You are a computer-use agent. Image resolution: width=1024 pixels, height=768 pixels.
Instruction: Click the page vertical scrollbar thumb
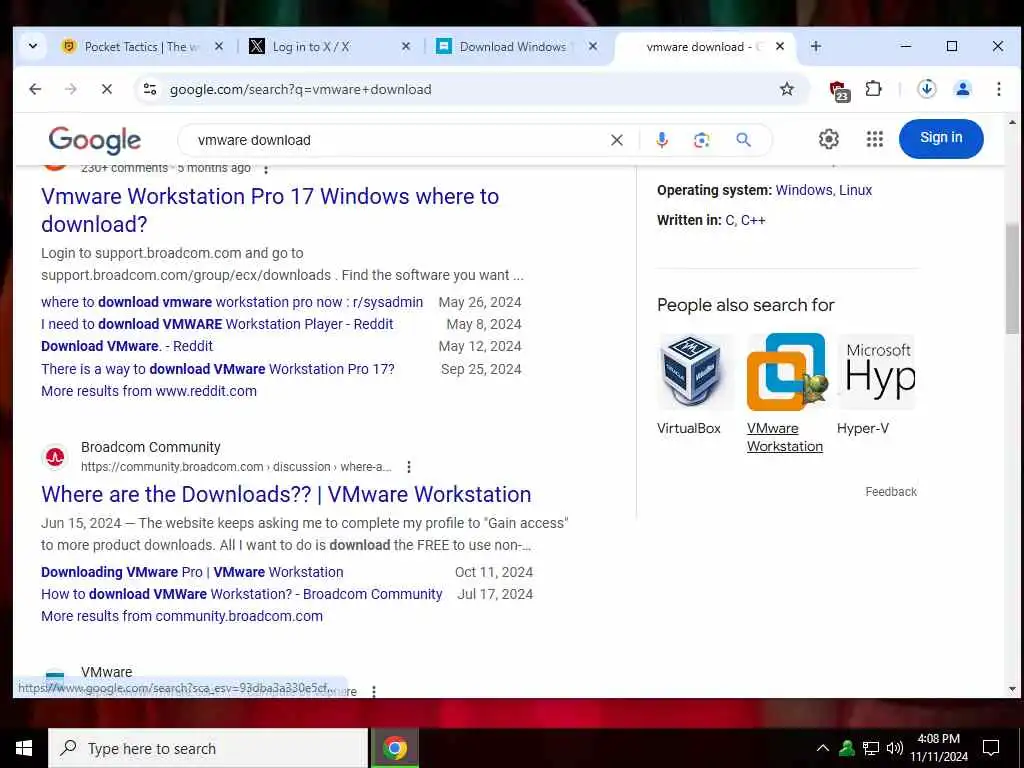(1012, 278)
